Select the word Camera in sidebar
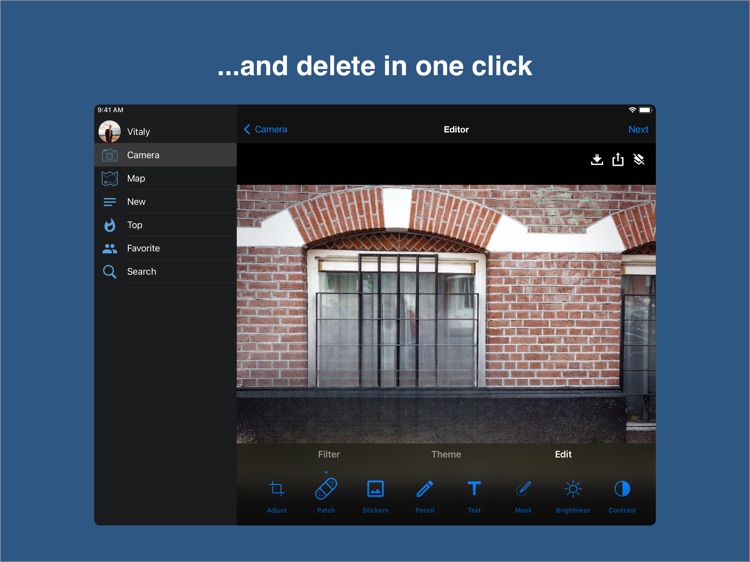This screenshot has height=562, width=750. [143, 155]
